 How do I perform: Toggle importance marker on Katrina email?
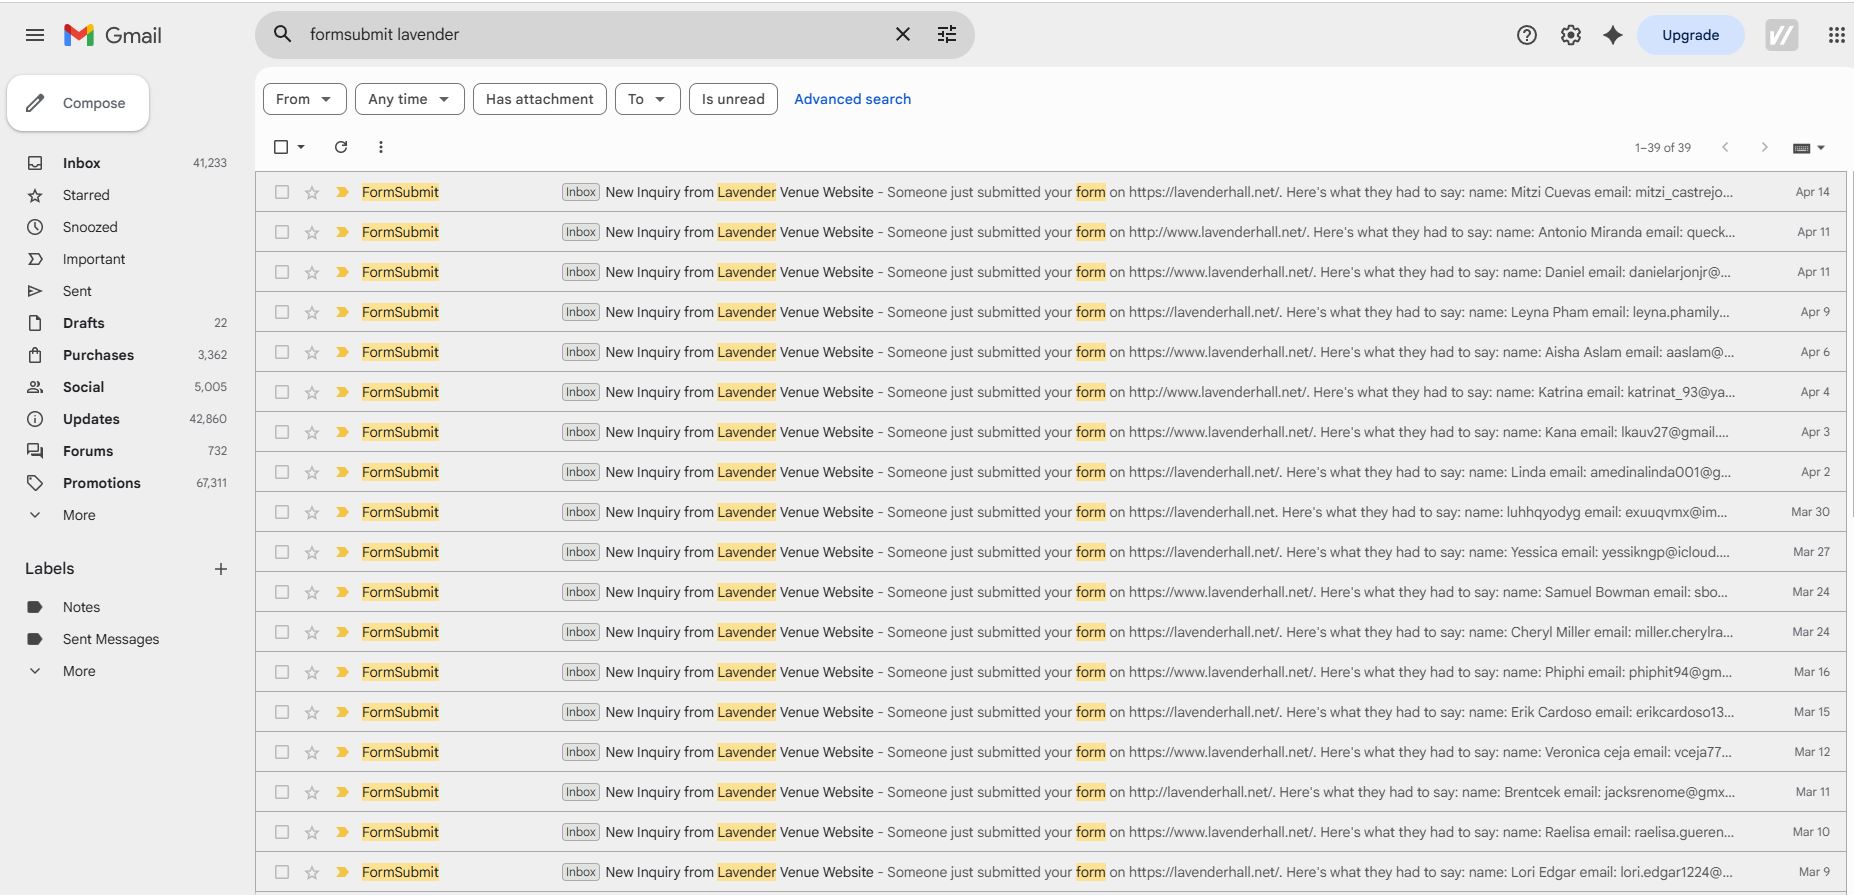(x=342, y=392)
